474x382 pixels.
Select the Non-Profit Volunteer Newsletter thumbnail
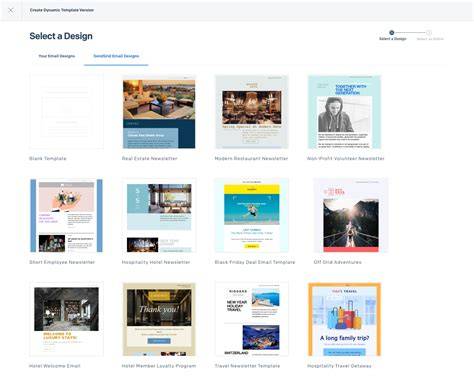[x=344, y=112]
